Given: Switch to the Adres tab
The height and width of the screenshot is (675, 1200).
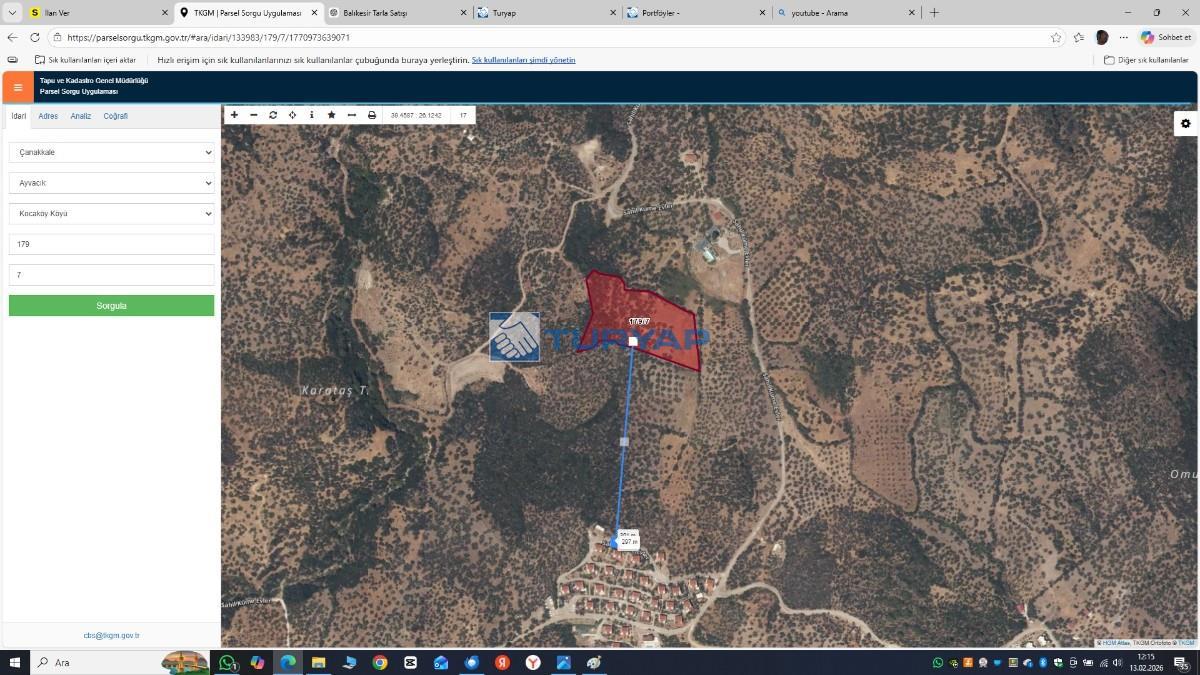Looking at the screenshot, I should [x=48, y=116].
